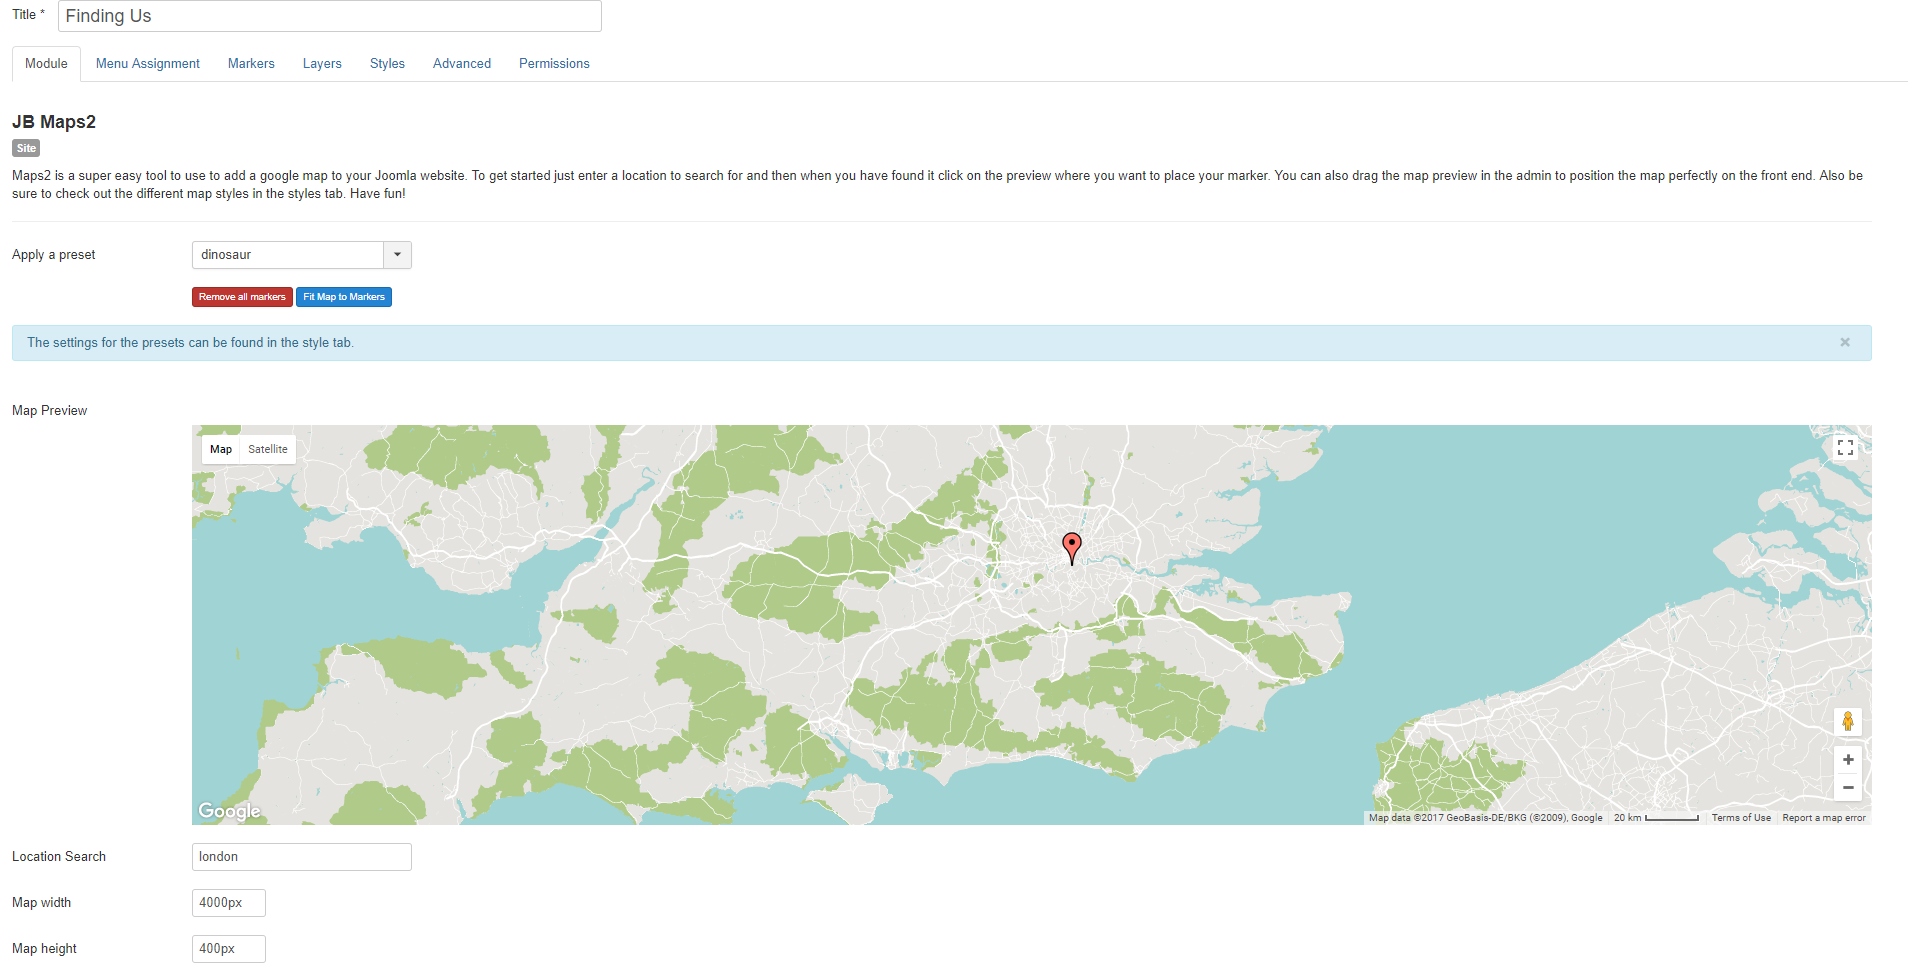This screenshot has width=1908, height=967.
Task: Dismiss the presets info alert
Action: click(x=1844, y=342)
